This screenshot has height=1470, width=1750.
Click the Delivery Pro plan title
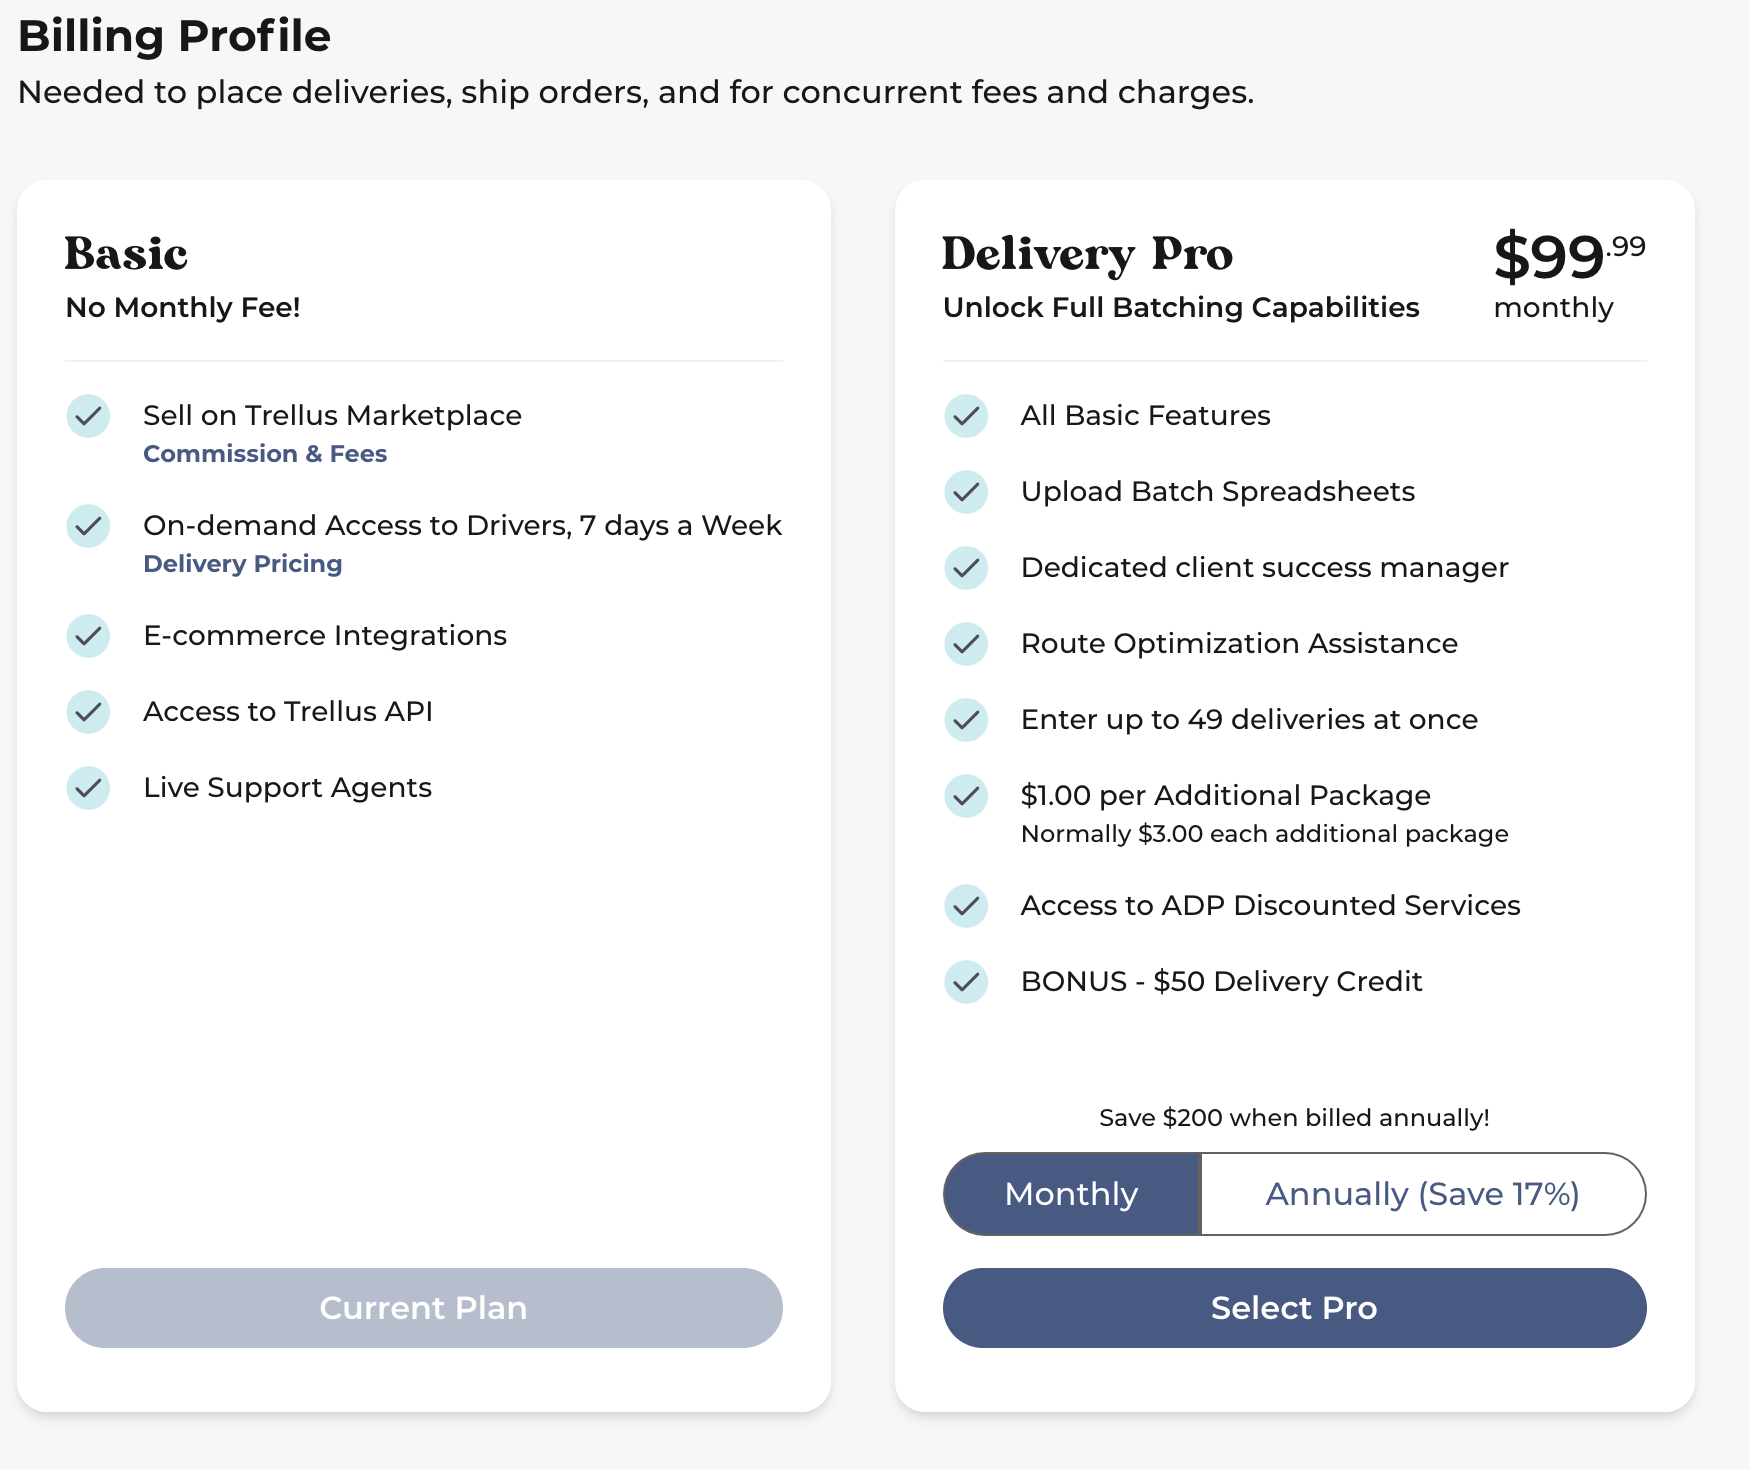[x=1088, y=256]
